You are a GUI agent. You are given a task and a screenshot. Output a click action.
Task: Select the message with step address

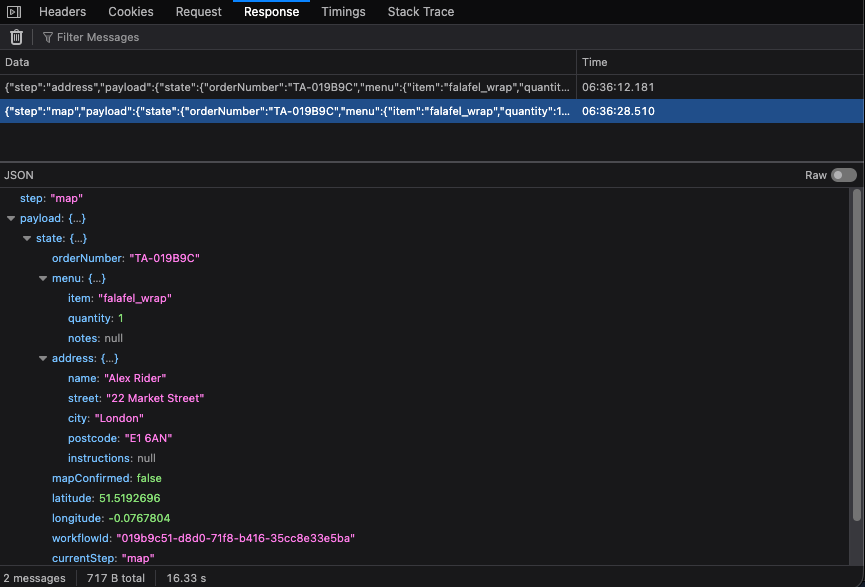[288, 87]
